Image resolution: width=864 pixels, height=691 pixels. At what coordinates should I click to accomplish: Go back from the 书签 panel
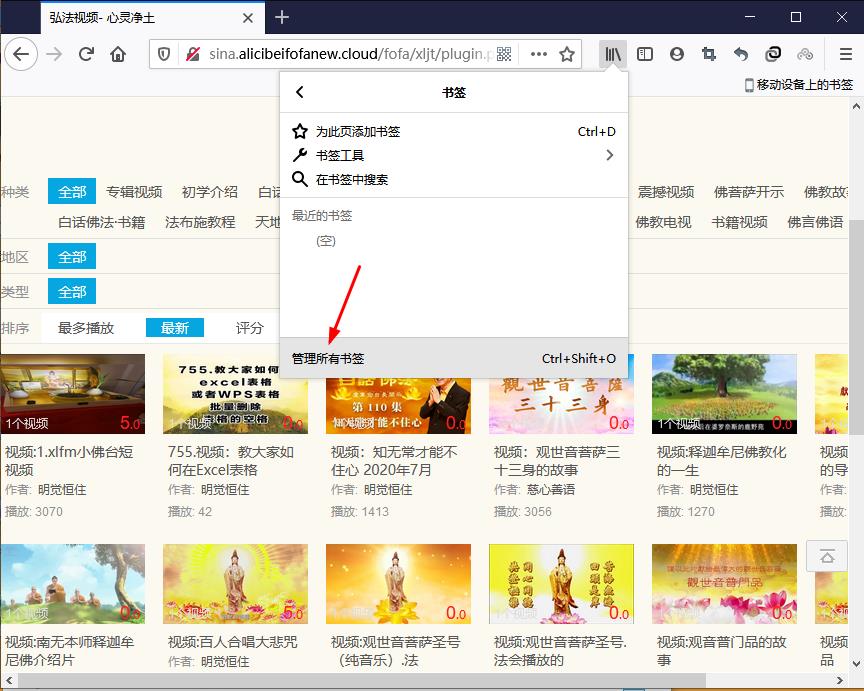point(300,92)
